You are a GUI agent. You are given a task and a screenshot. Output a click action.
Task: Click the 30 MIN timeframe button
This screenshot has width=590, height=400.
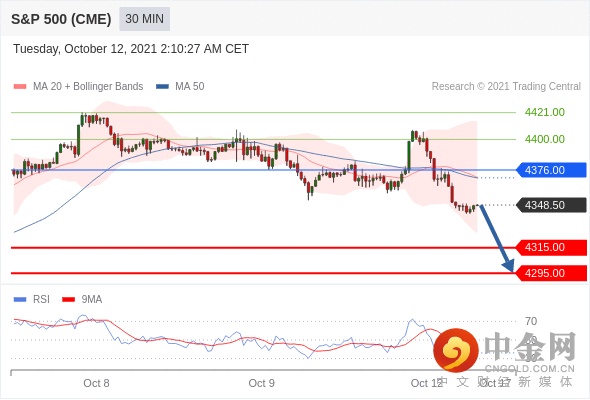pyautogui.click(x=144, y=19)
